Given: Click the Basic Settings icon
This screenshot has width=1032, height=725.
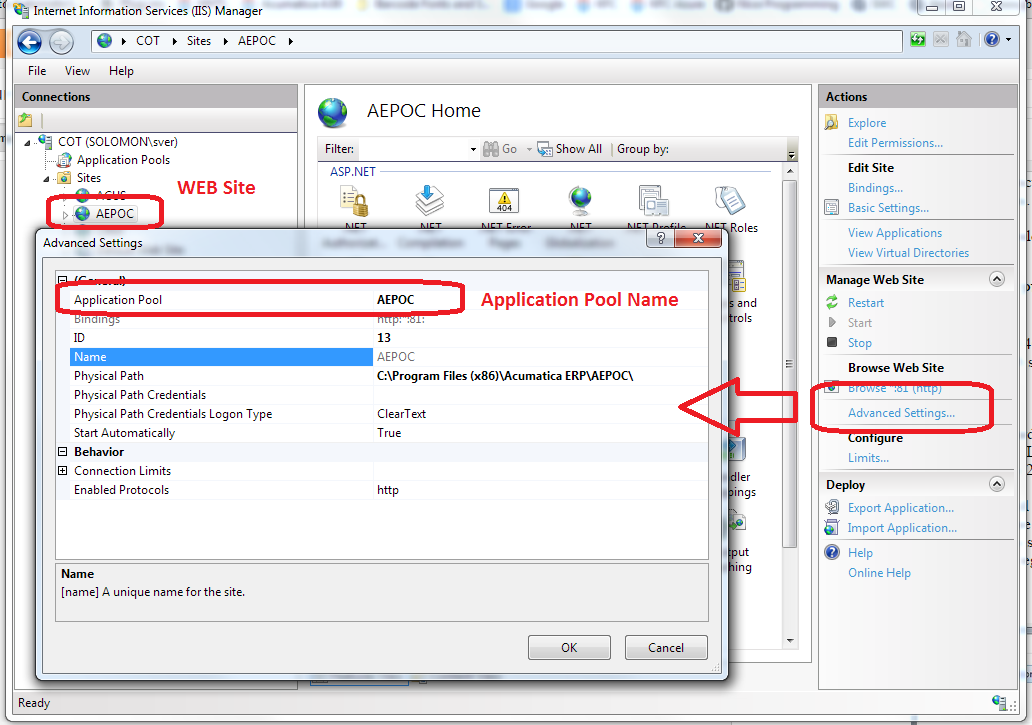Looking at the screenshot, I should point(832,208).
